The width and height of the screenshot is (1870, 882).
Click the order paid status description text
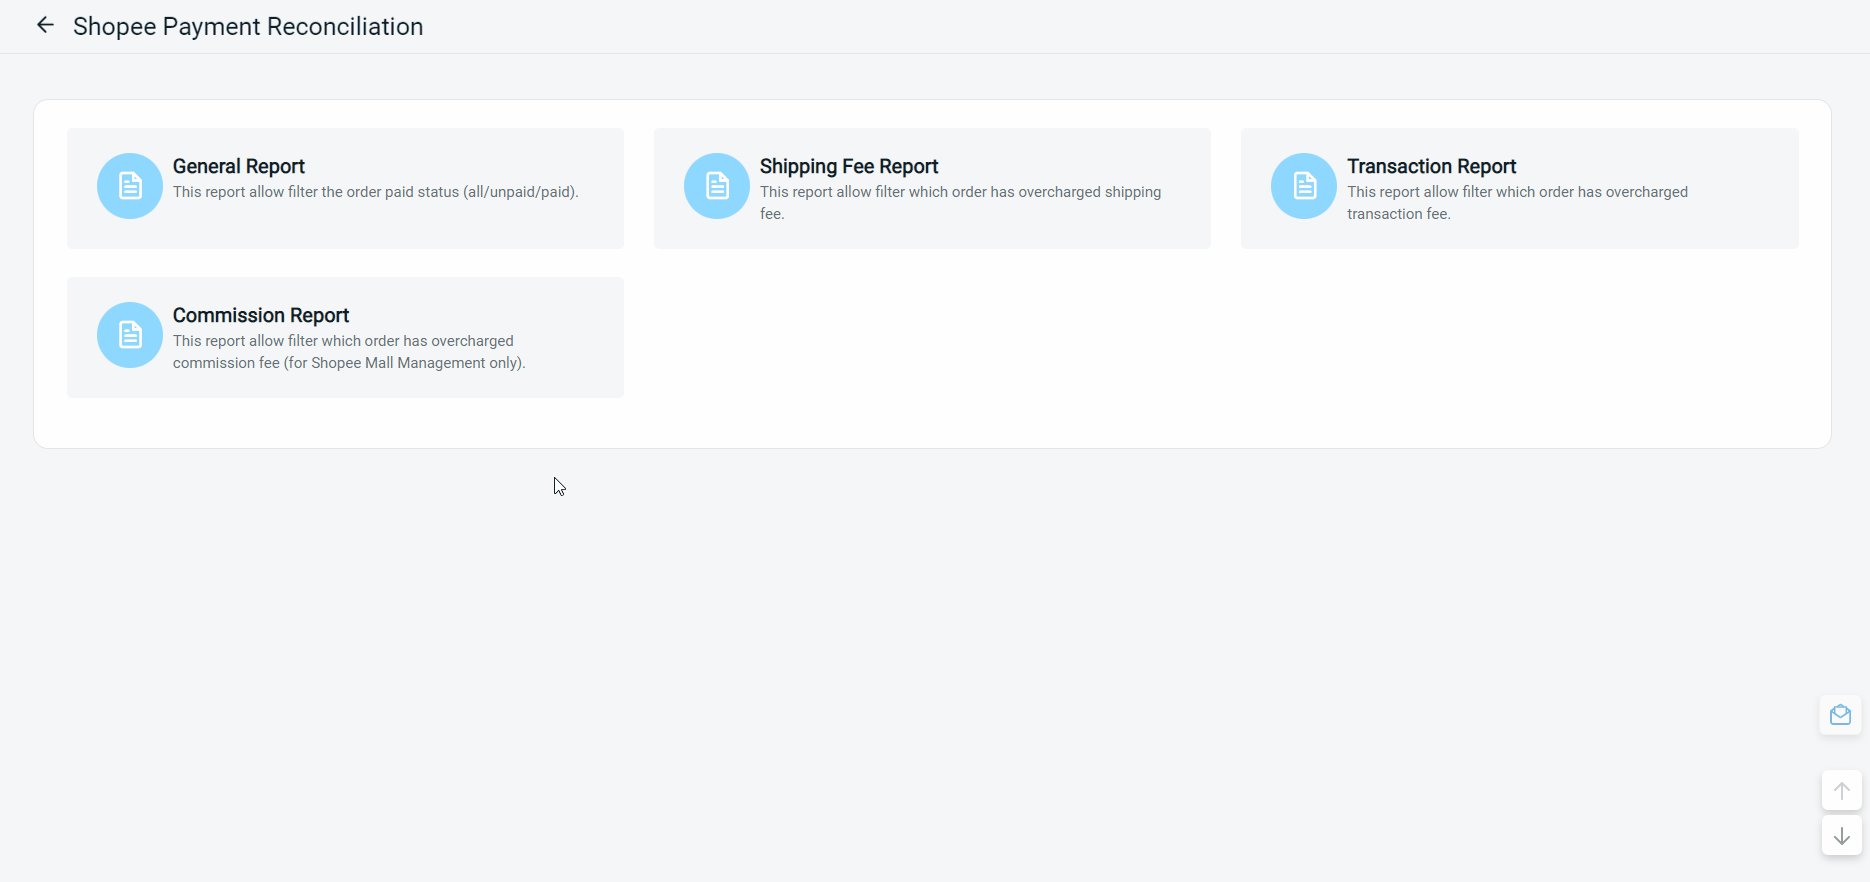pos(375,192)
